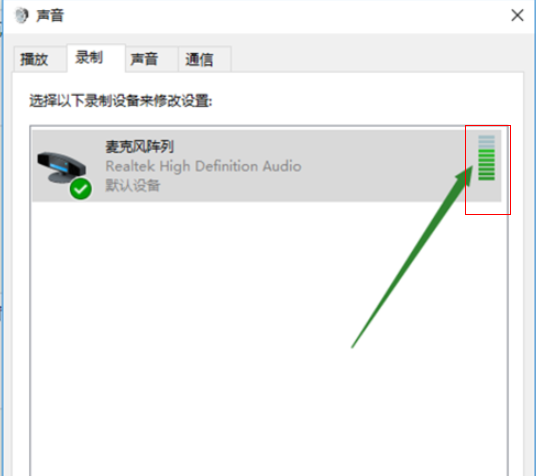Click the green checkmark default-device badge
The image size is (536, 476).
point(81,189)
